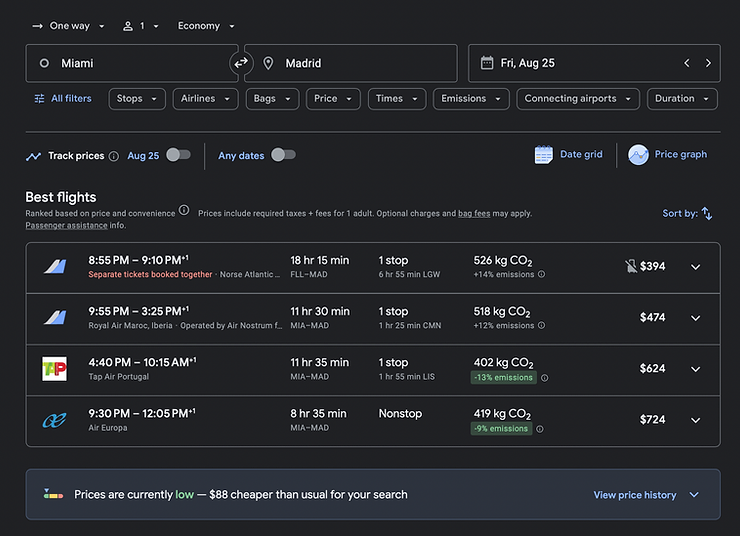Click emissions info icon for 402 kg flight
Screen dimensions: 740x536
click(545, 378)
